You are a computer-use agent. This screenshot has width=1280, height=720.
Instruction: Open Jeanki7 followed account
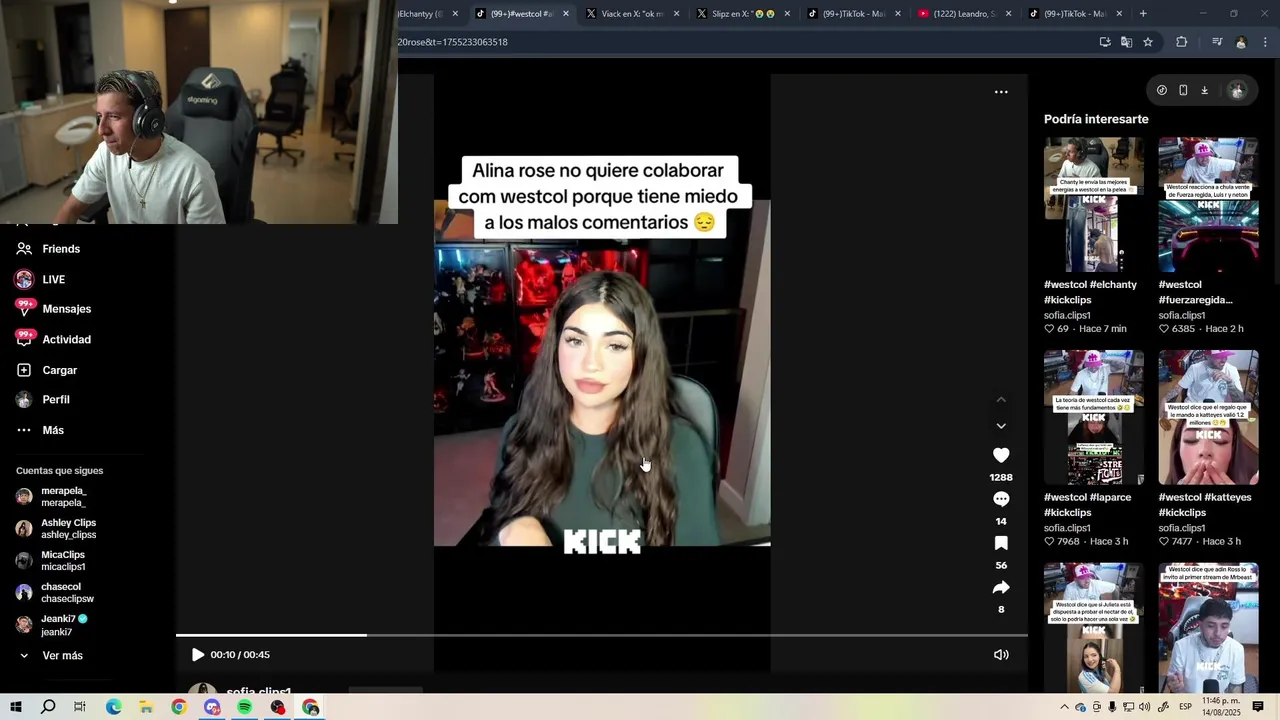click(62, 625)
